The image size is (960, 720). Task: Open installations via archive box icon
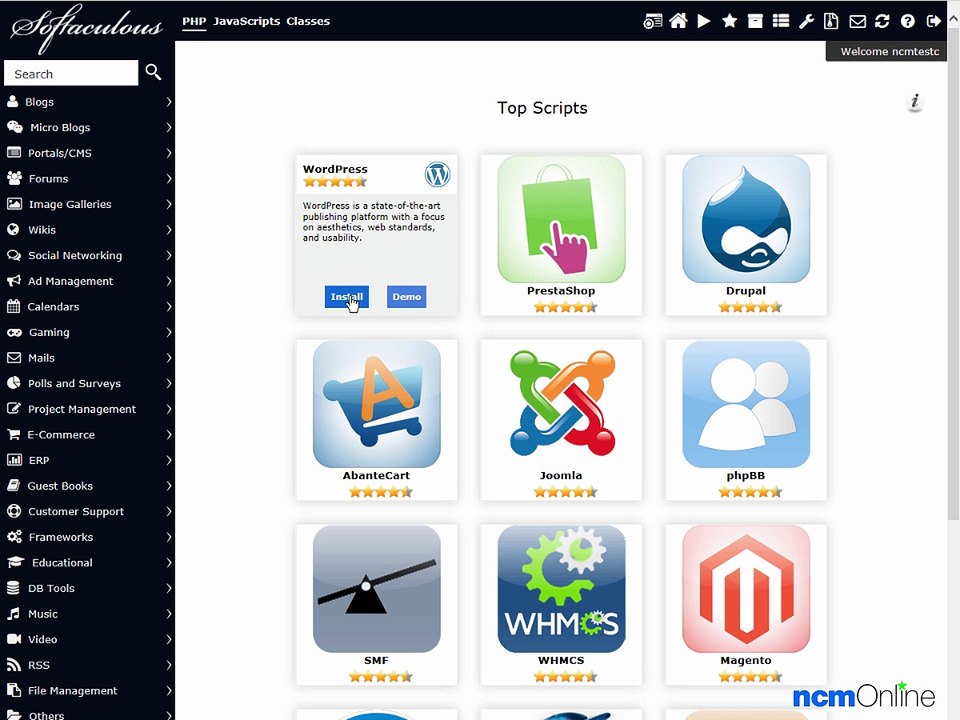click(756, 21)
